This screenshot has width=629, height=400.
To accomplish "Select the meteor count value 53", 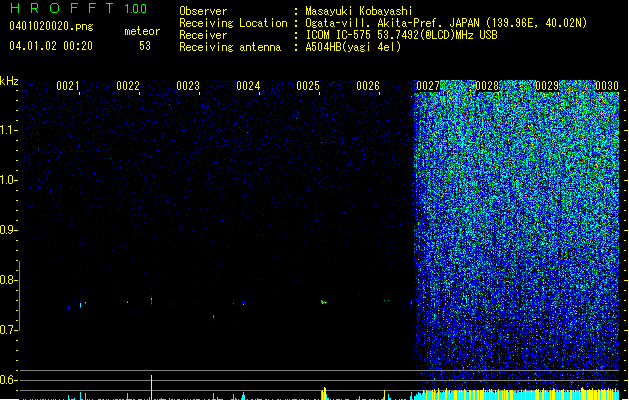I will (x=145, y=46).
